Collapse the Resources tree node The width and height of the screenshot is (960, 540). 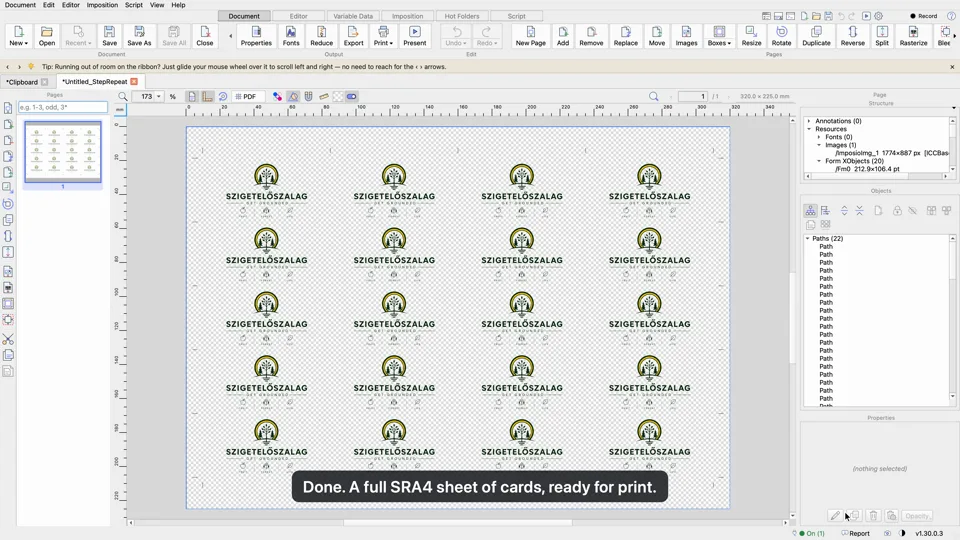pos(809,129)
